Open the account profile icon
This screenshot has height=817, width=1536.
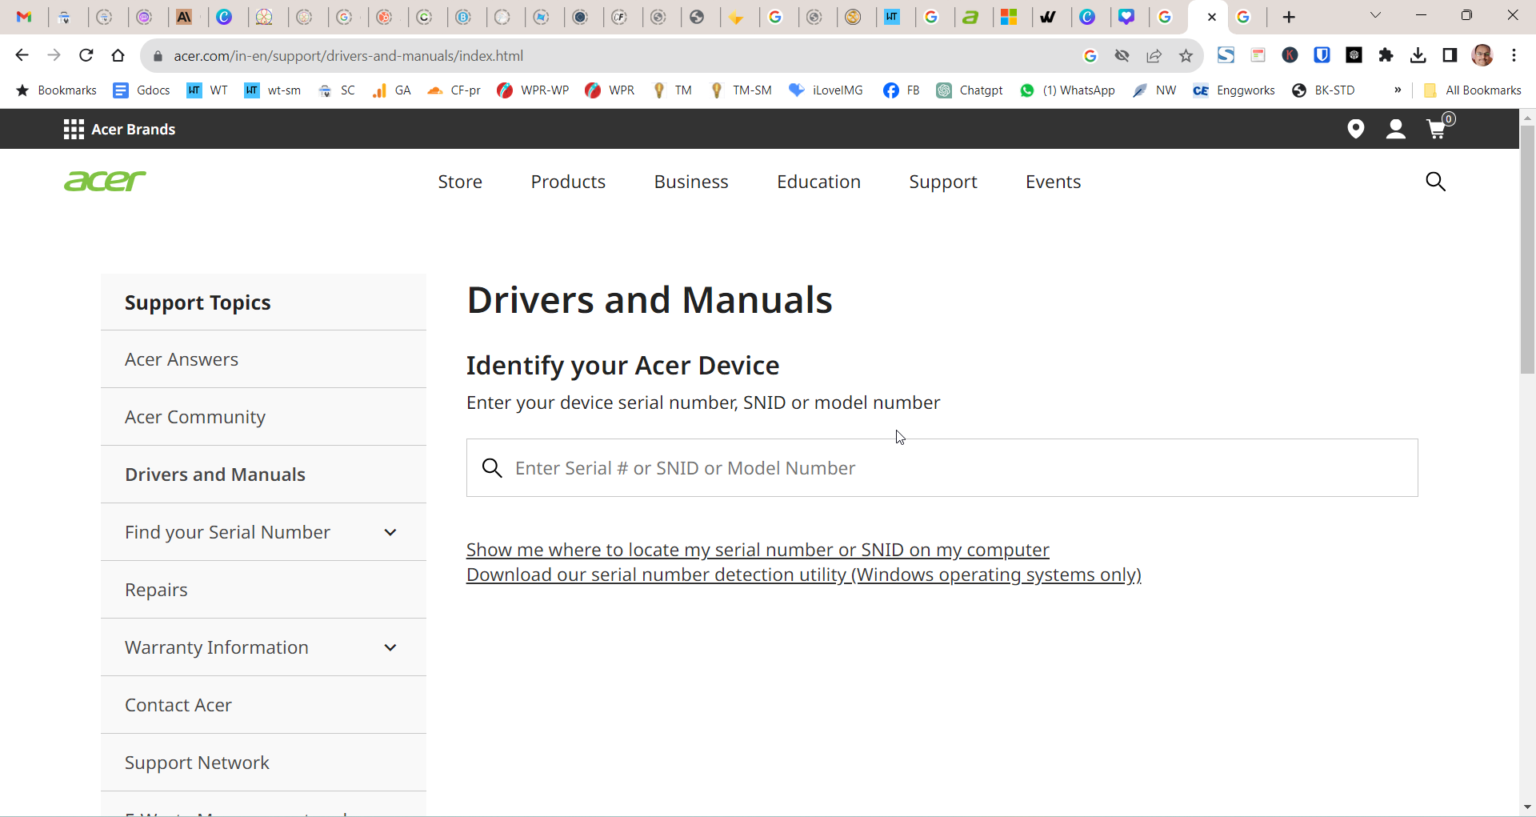[x=1396, y=128]
